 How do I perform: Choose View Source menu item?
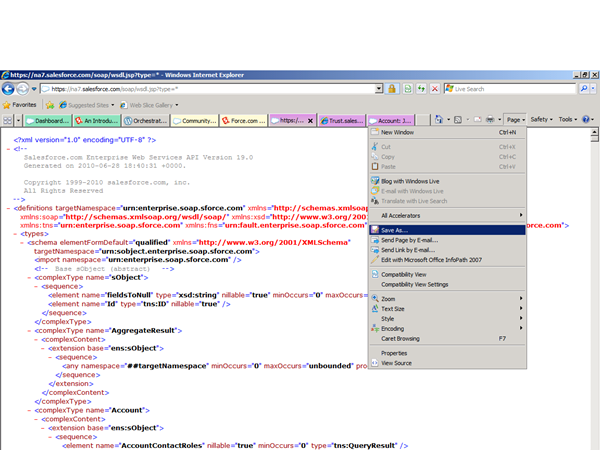point(447,363)
